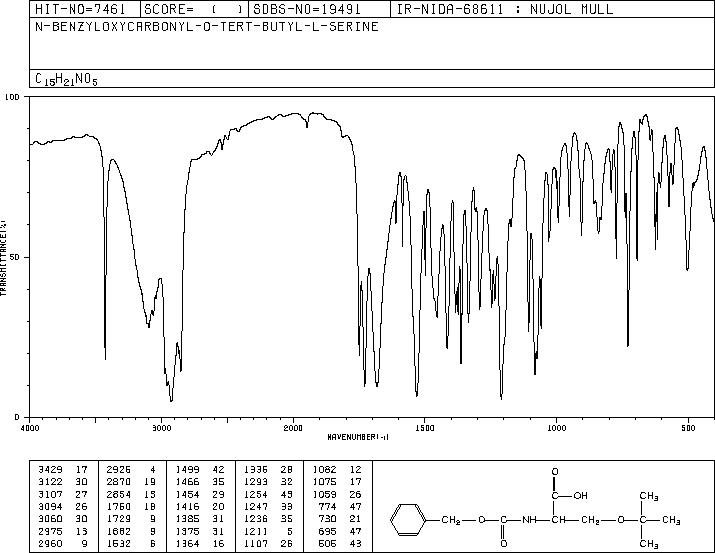715x553 pixels.
Task: Click the 1364 peak value
Action: coord(187,543)
